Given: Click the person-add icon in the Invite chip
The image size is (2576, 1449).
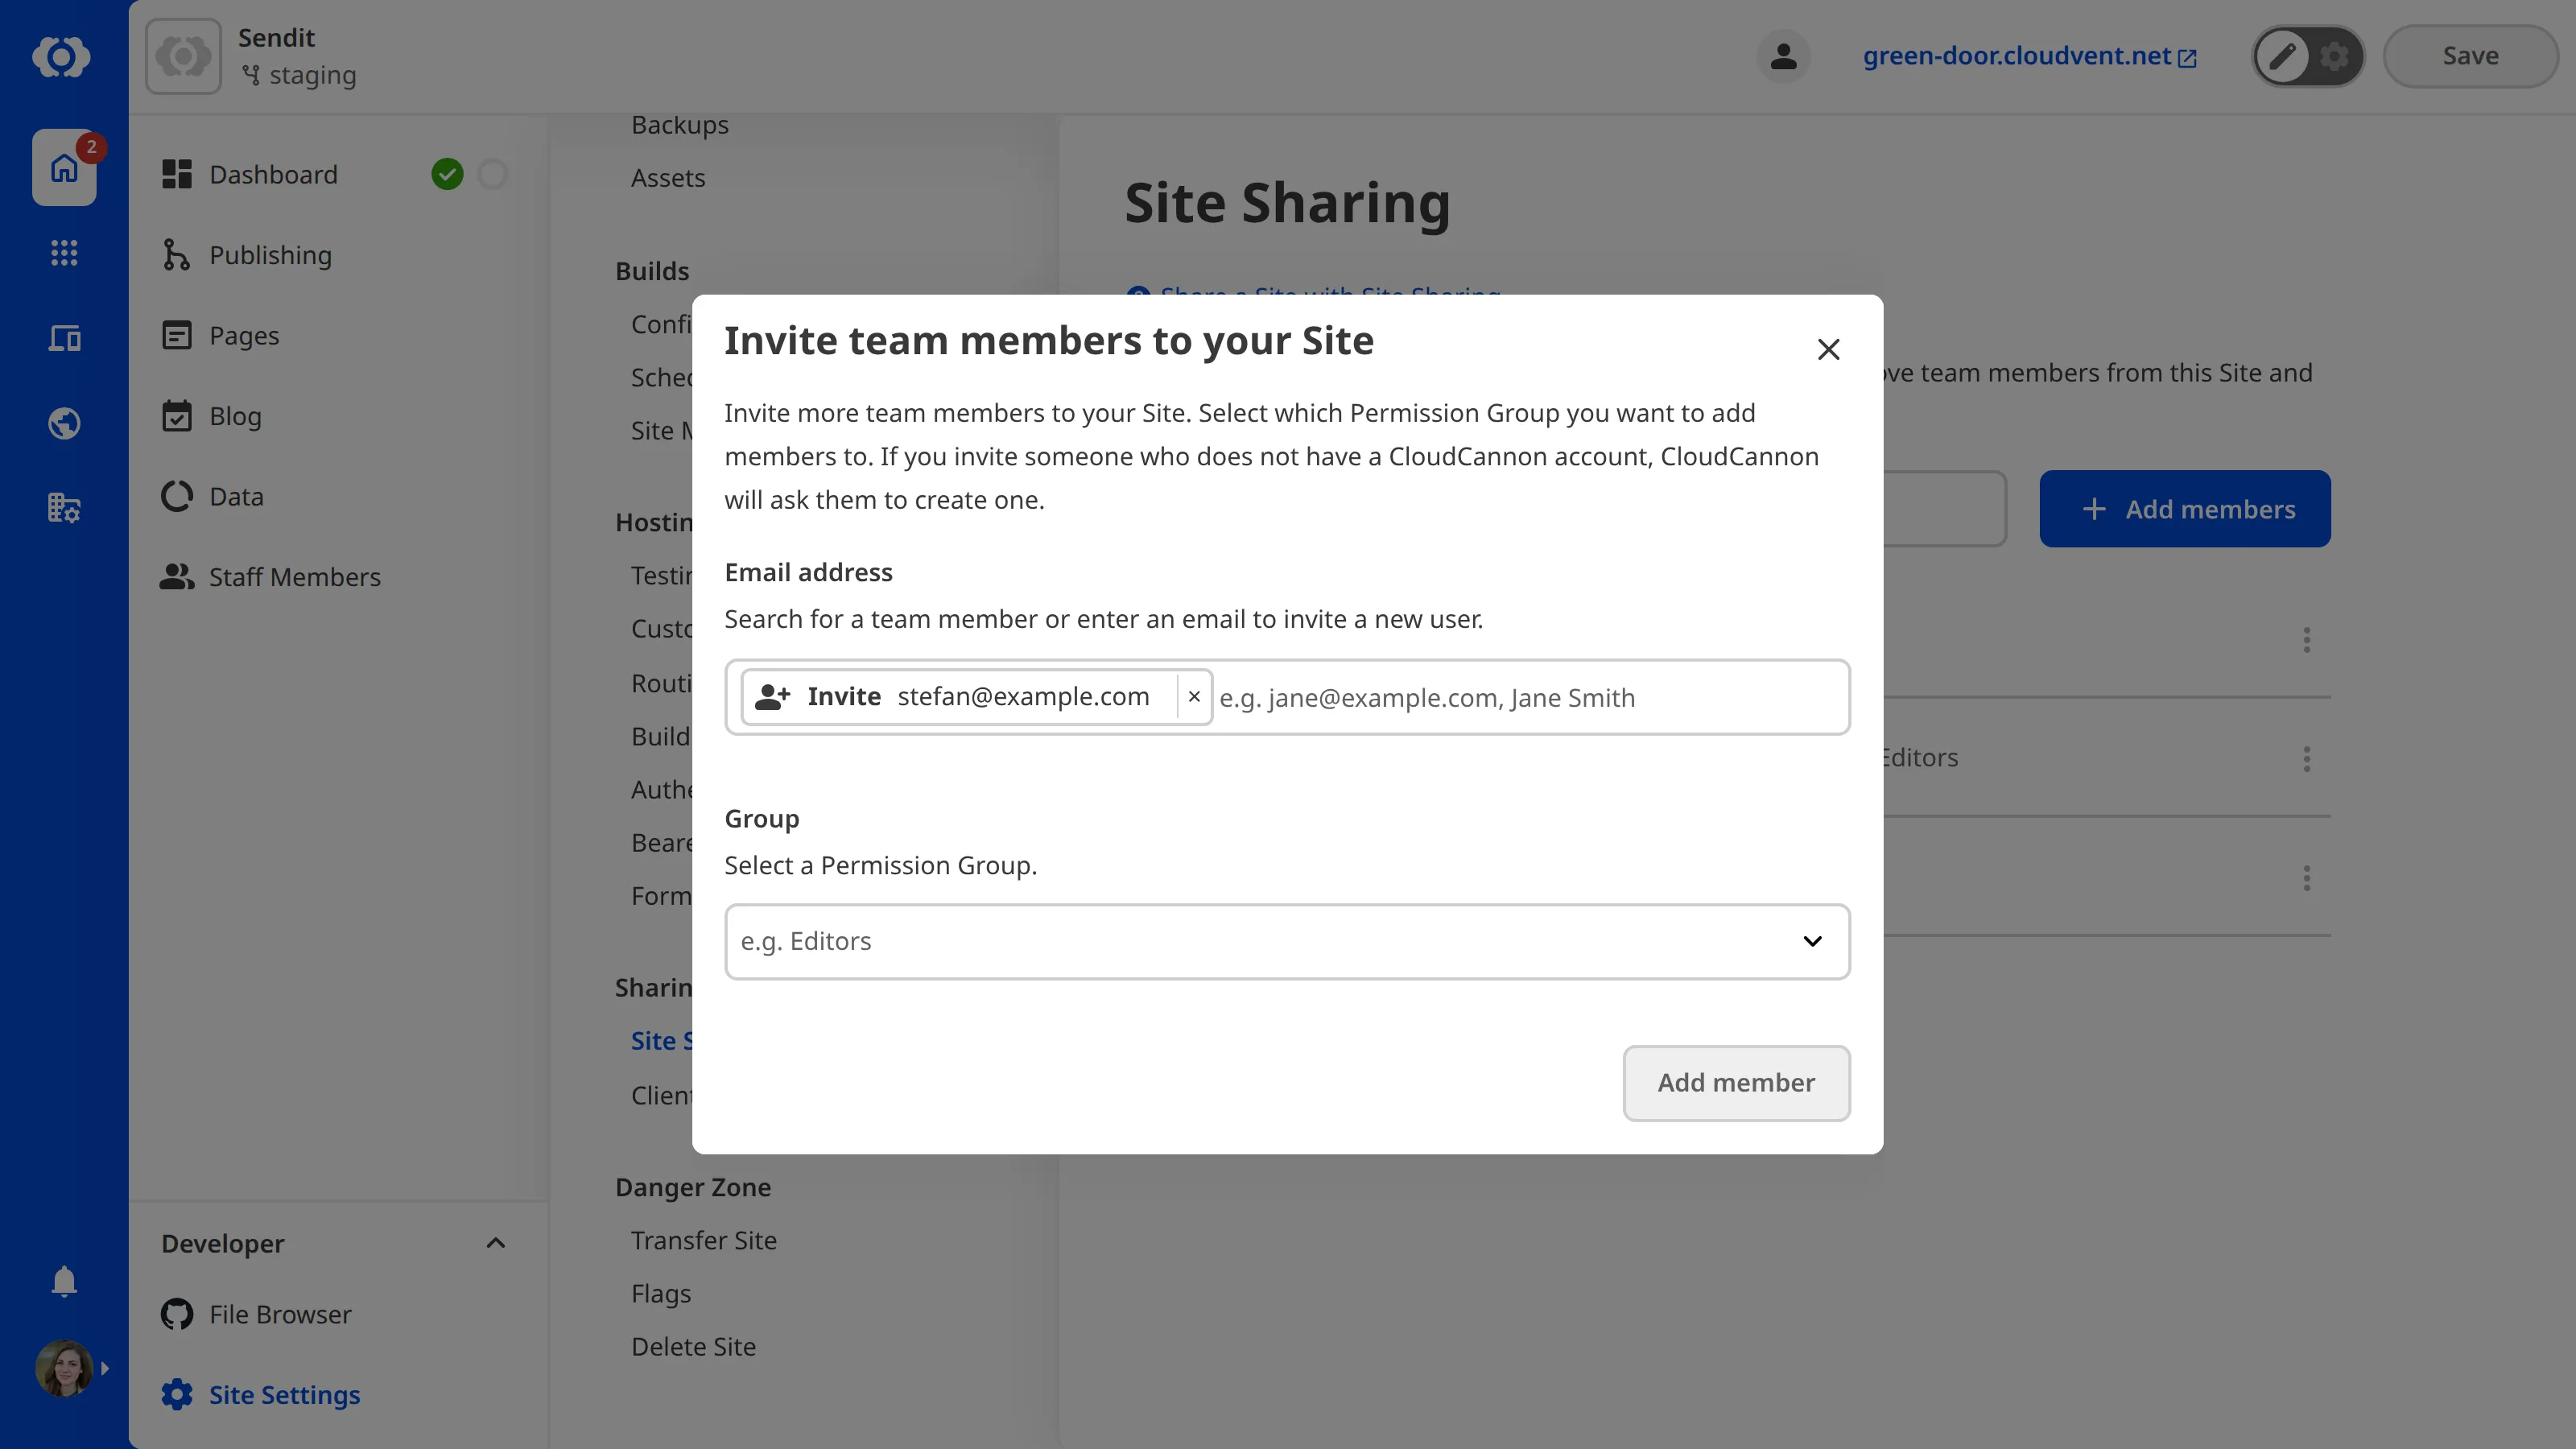Looking at the screenshot, I should [x=772, y=696].
